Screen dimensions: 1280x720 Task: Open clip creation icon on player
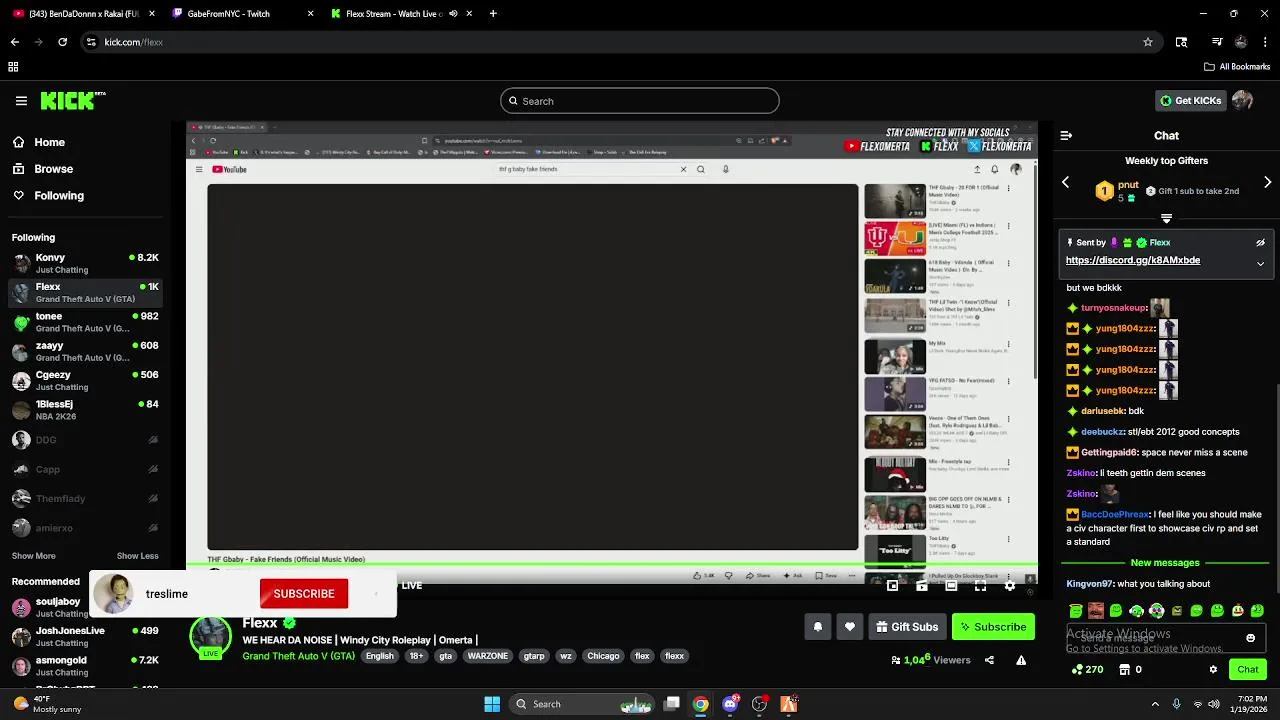coord(921,586)
